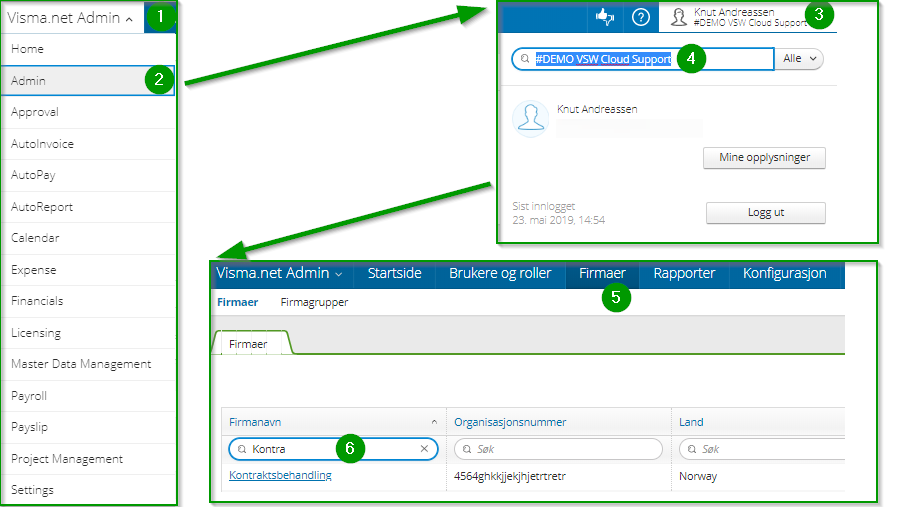Click the search icon in the Land filter
The height and width of the screenshot is (507, 913).
click(692, 449)
